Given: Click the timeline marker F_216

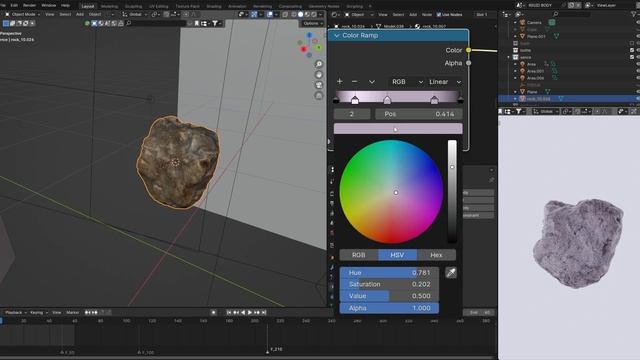Looking at the screenshot, I should (274, 350).
